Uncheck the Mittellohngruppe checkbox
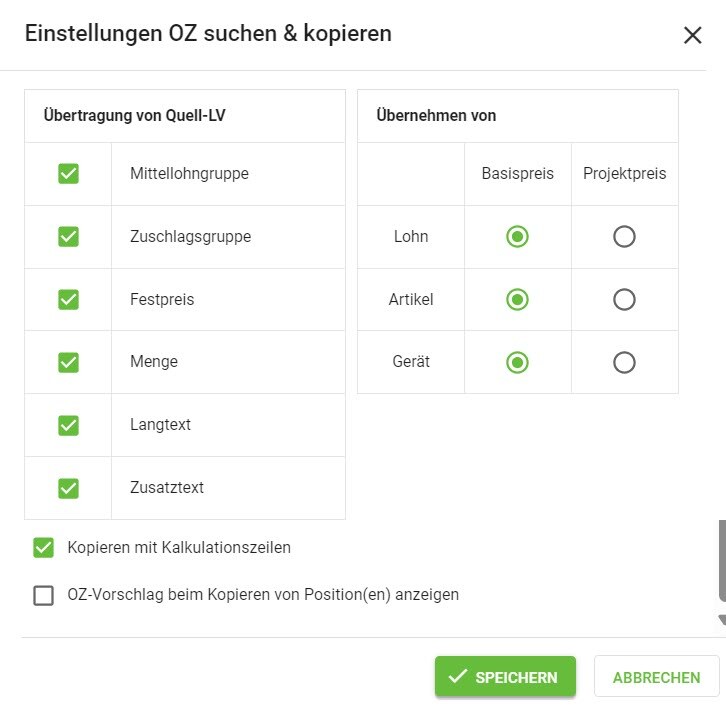Viewport: 726px width, 708px height. click(68, 174)
